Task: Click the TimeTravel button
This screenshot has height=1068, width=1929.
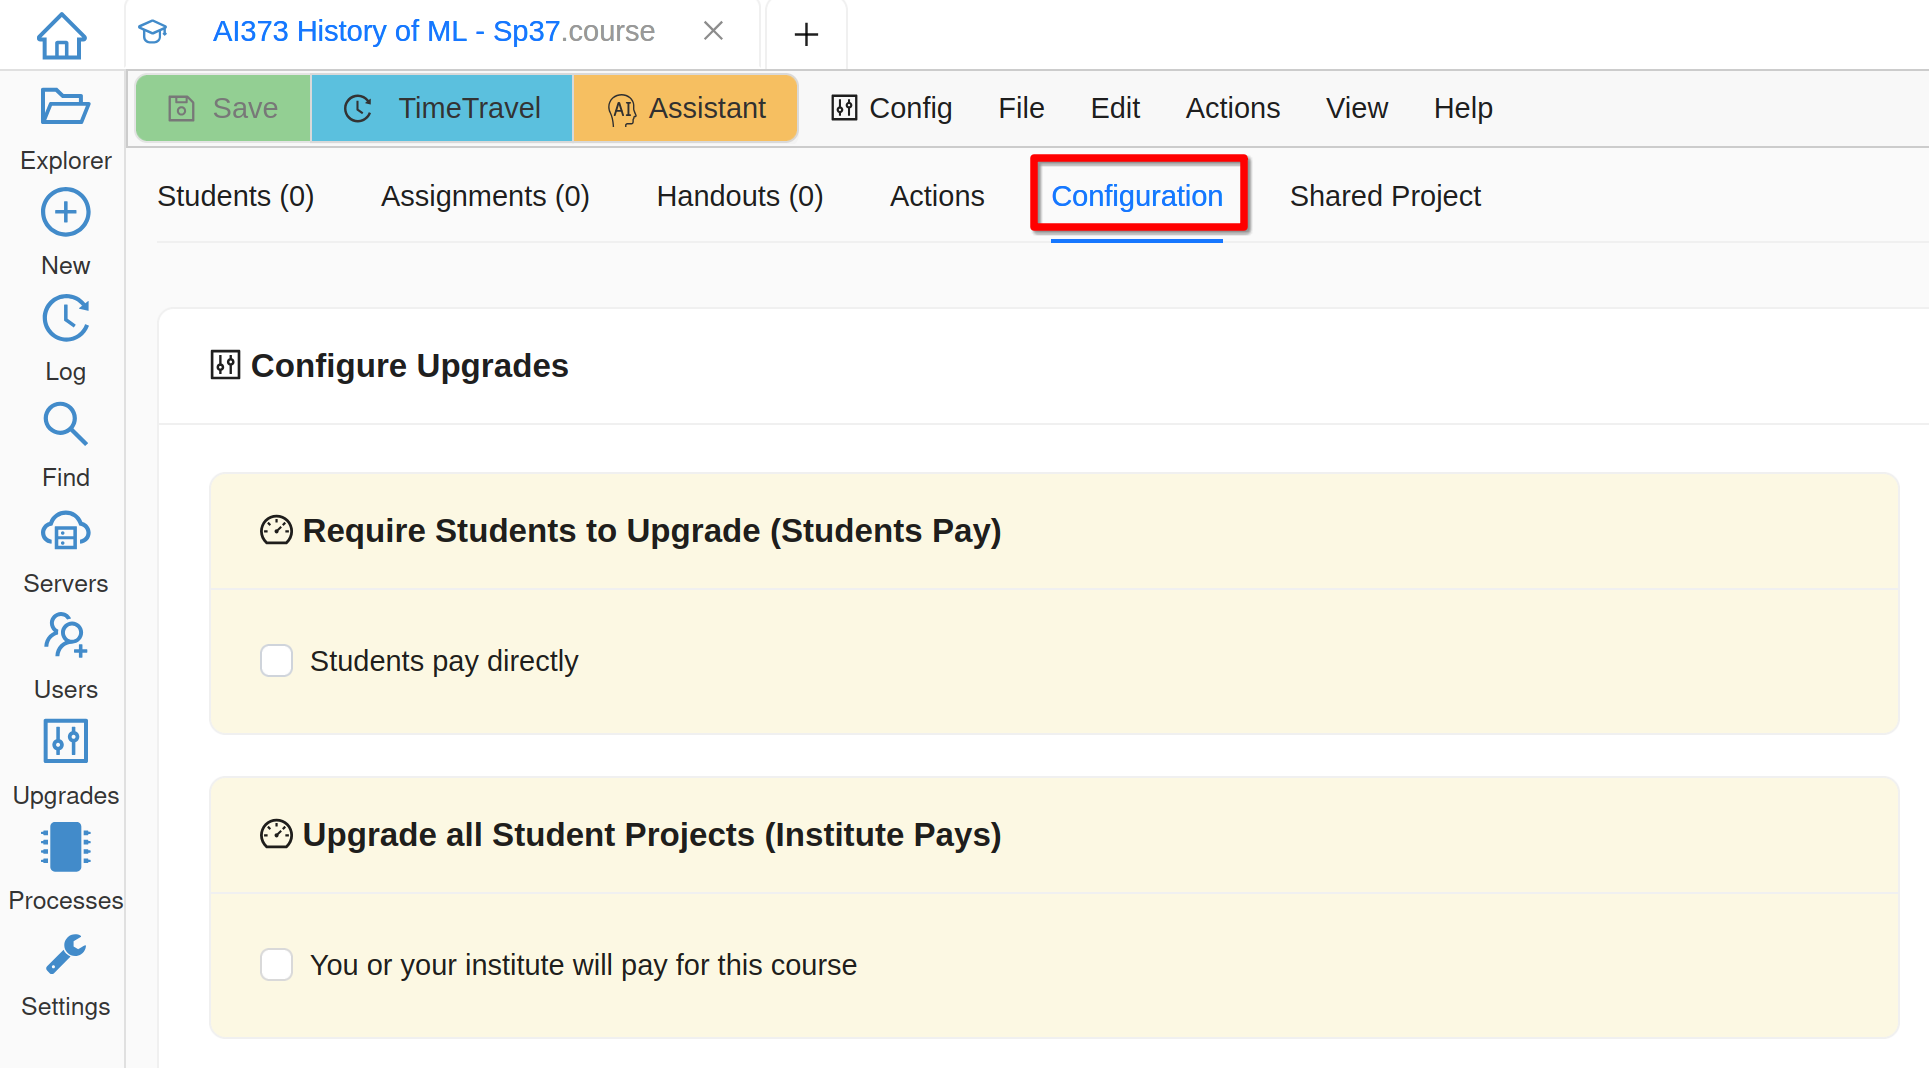Action: [442, 108]
